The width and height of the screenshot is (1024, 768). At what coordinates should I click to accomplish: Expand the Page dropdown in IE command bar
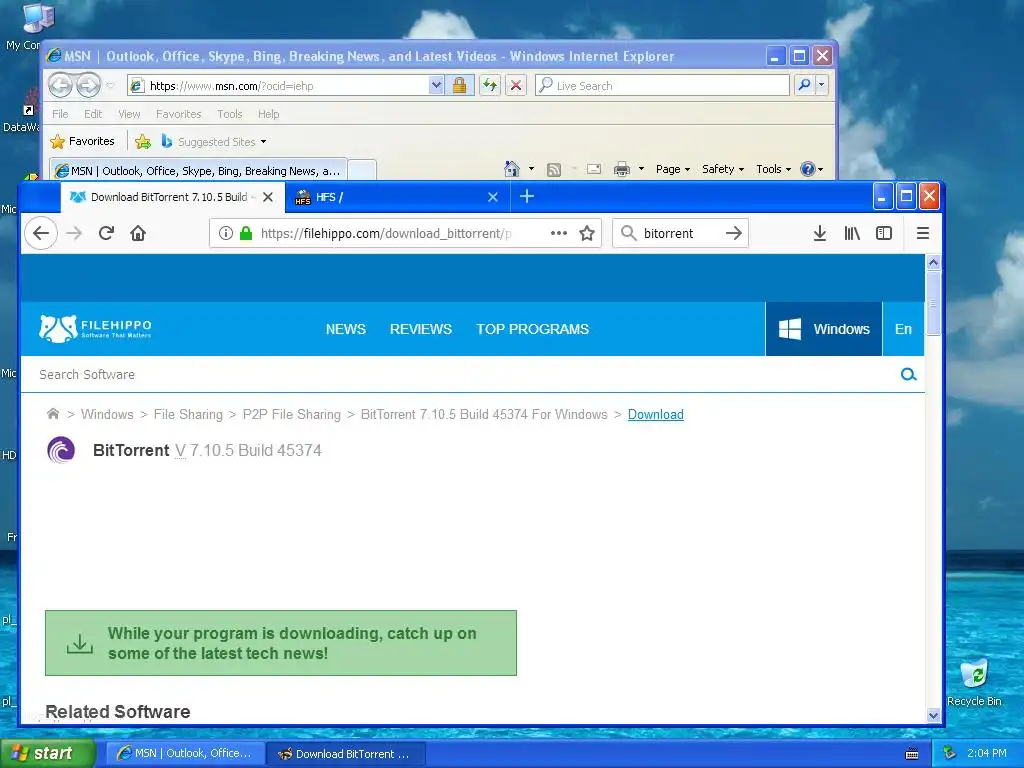point(673,169)
